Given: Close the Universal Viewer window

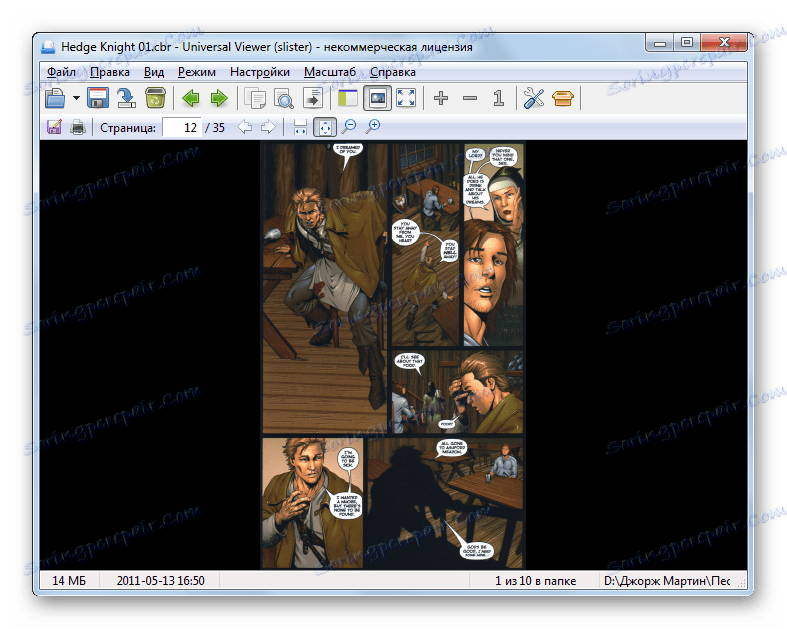Looking at the screenshot, I should tap(724, 43).
